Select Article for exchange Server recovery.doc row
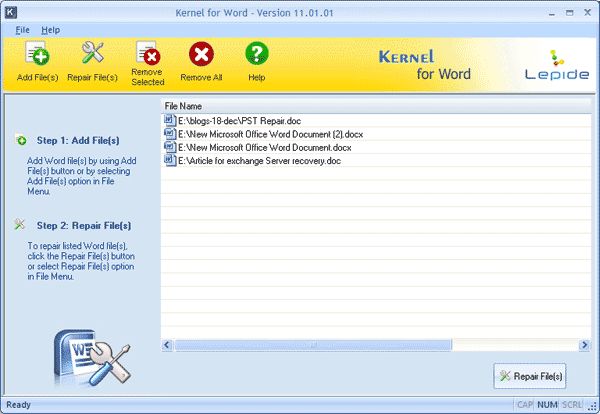600x414 pixels. 376,161
